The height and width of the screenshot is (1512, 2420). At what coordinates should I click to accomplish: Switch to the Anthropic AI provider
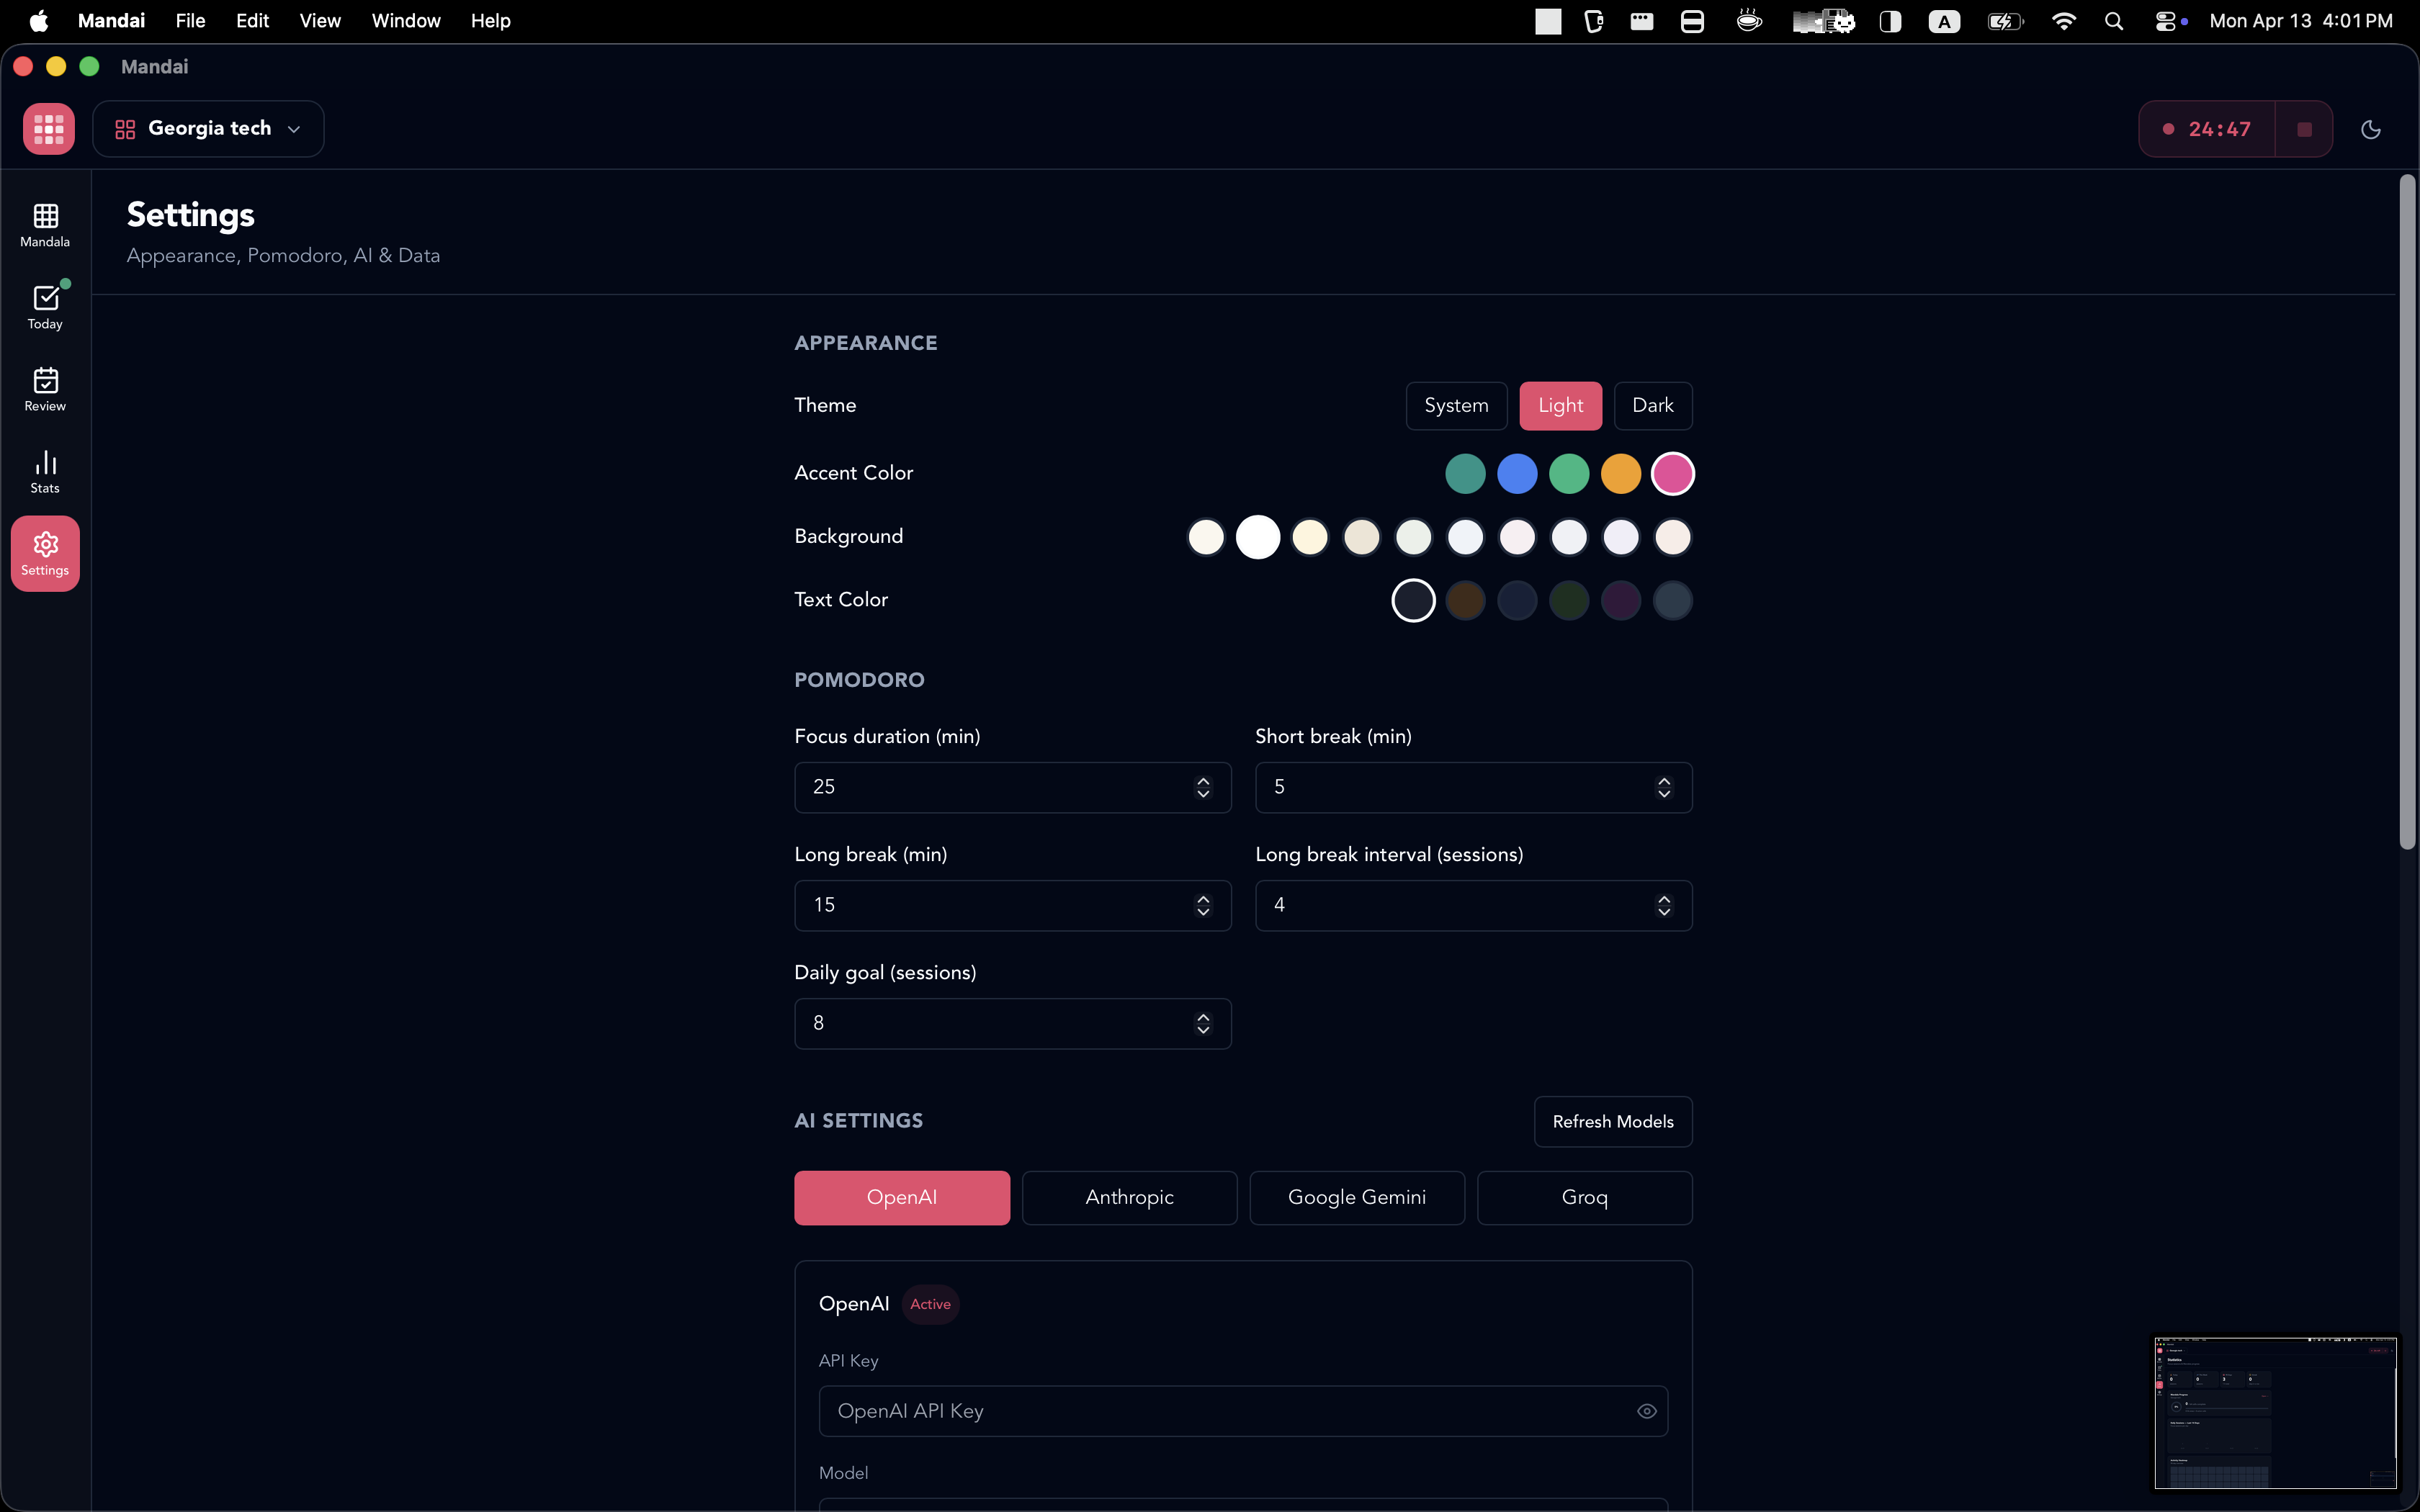[1129, 1196]
